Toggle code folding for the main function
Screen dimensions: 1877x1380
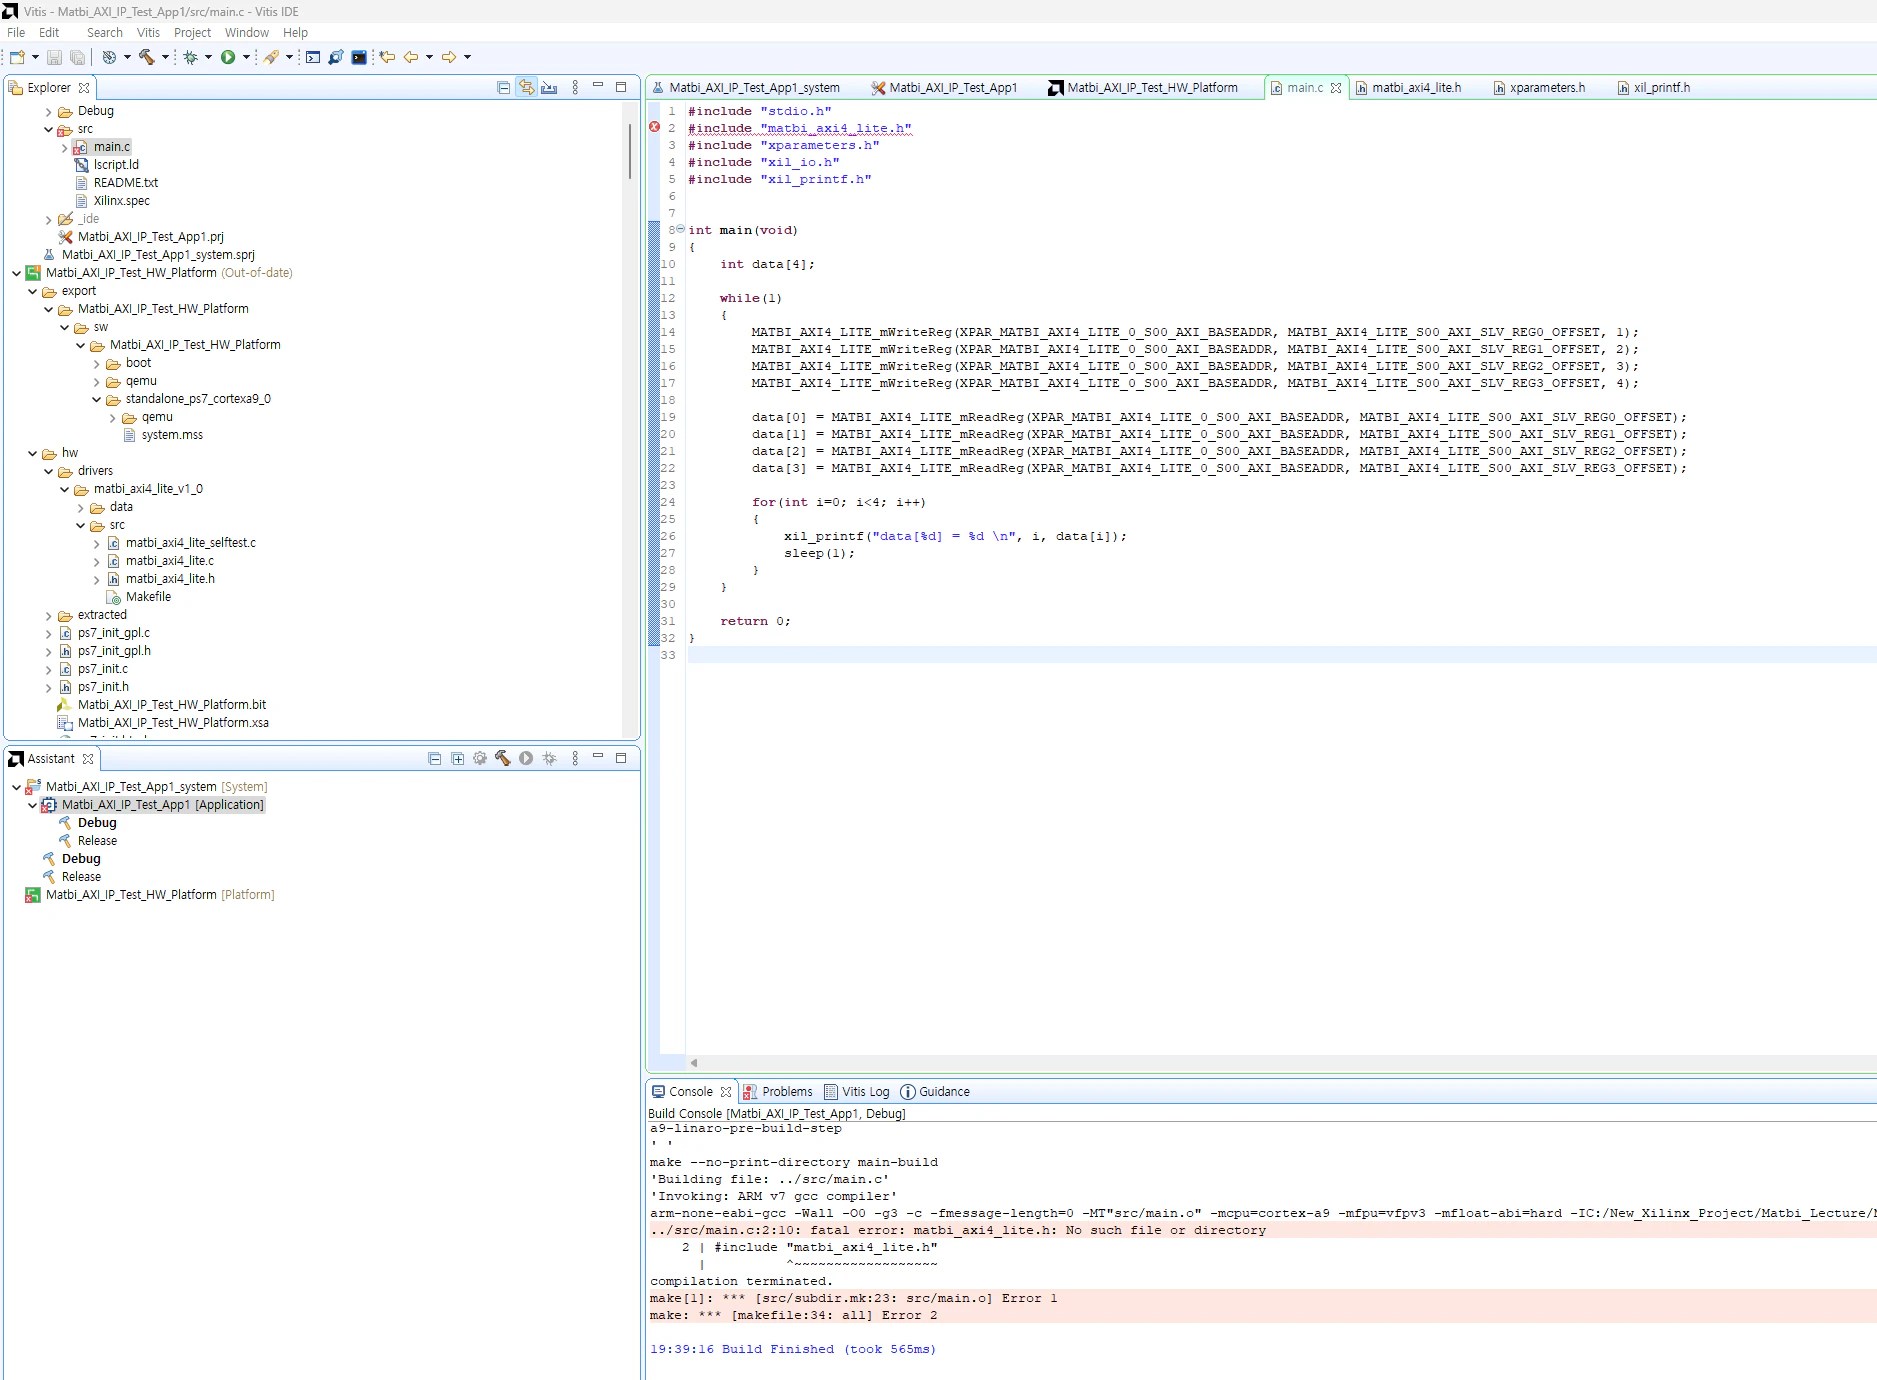pos(681,229)
